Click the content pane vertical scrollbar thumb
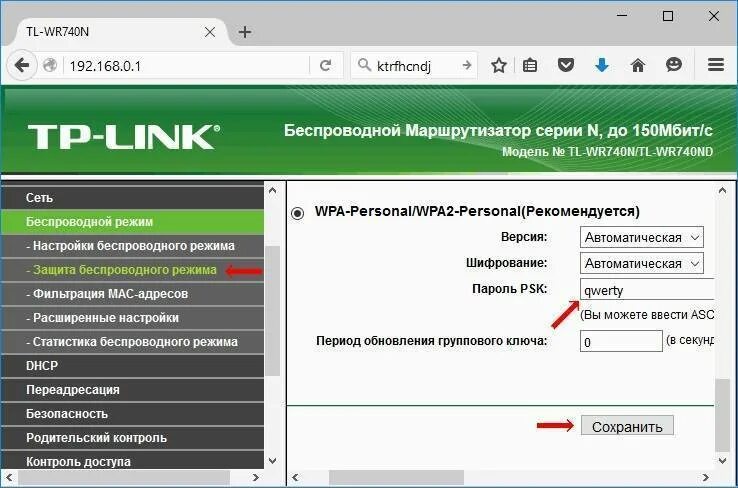The width and height of the screenshot is (738, 488). click(722, 415)
